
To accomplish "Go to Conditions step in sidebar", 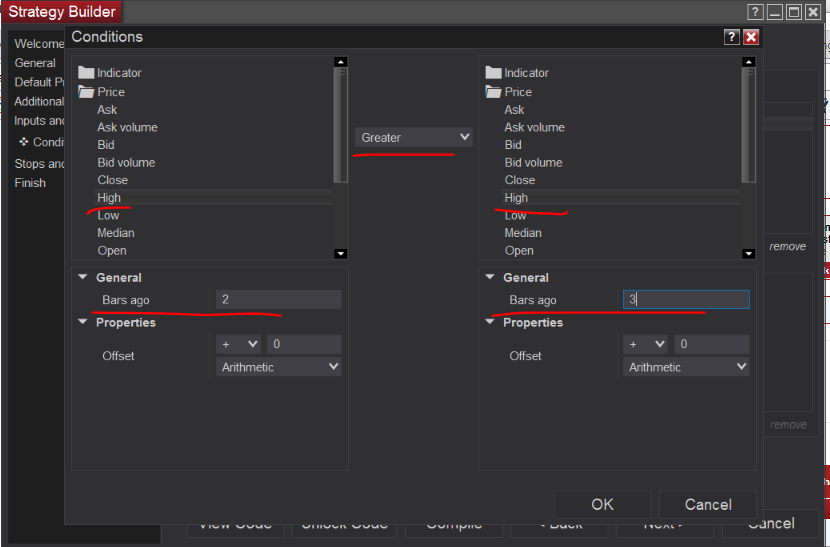I will [x=41, y=142].
